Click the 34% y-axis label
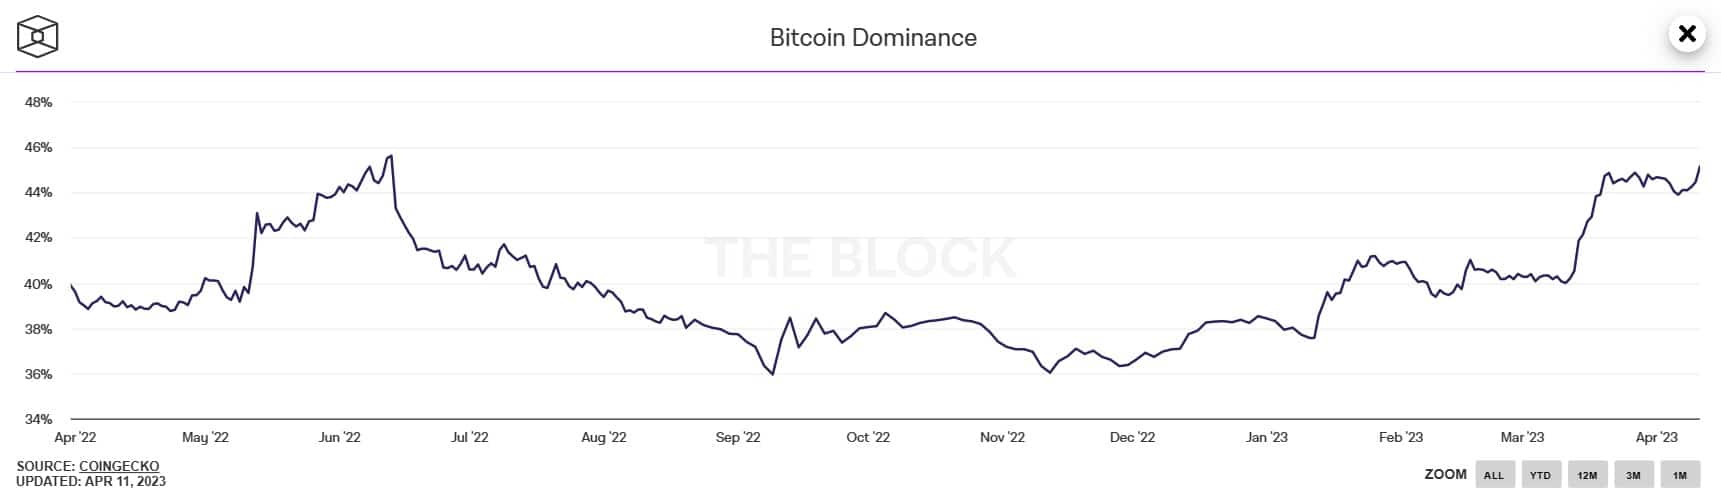1721x490 pixels. coord(38,419)
